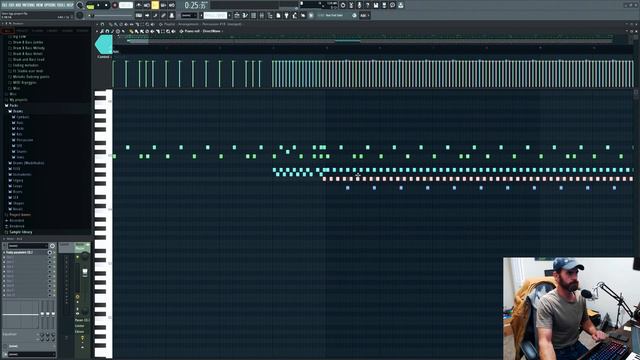Image resolution: width=640 pixels, height=360 pixels.
Task: Select the Draw pencil tool in piano roll
Action: click(131, 31)
